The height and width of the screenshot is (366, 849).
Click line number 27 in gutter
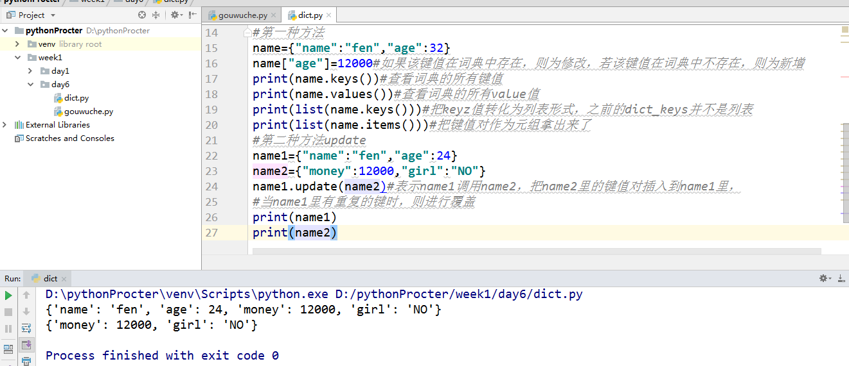point(212,233)
